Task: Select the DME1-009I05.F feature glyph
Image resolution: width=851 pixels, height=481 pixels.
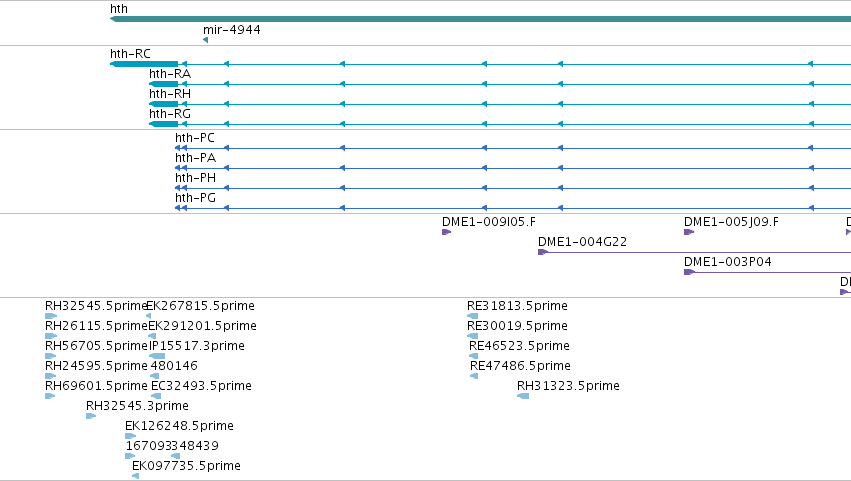Action: [446, 232]
